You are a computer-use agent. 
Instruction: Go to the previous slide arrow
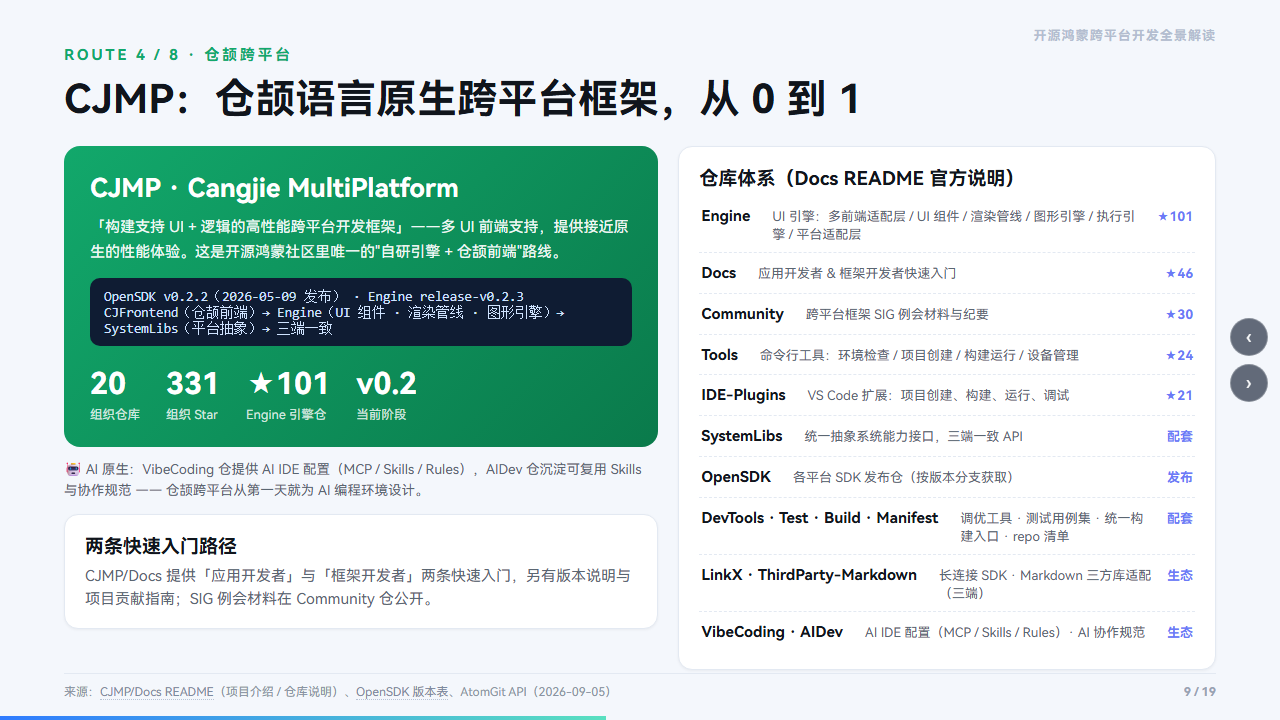coord(1249,337)
